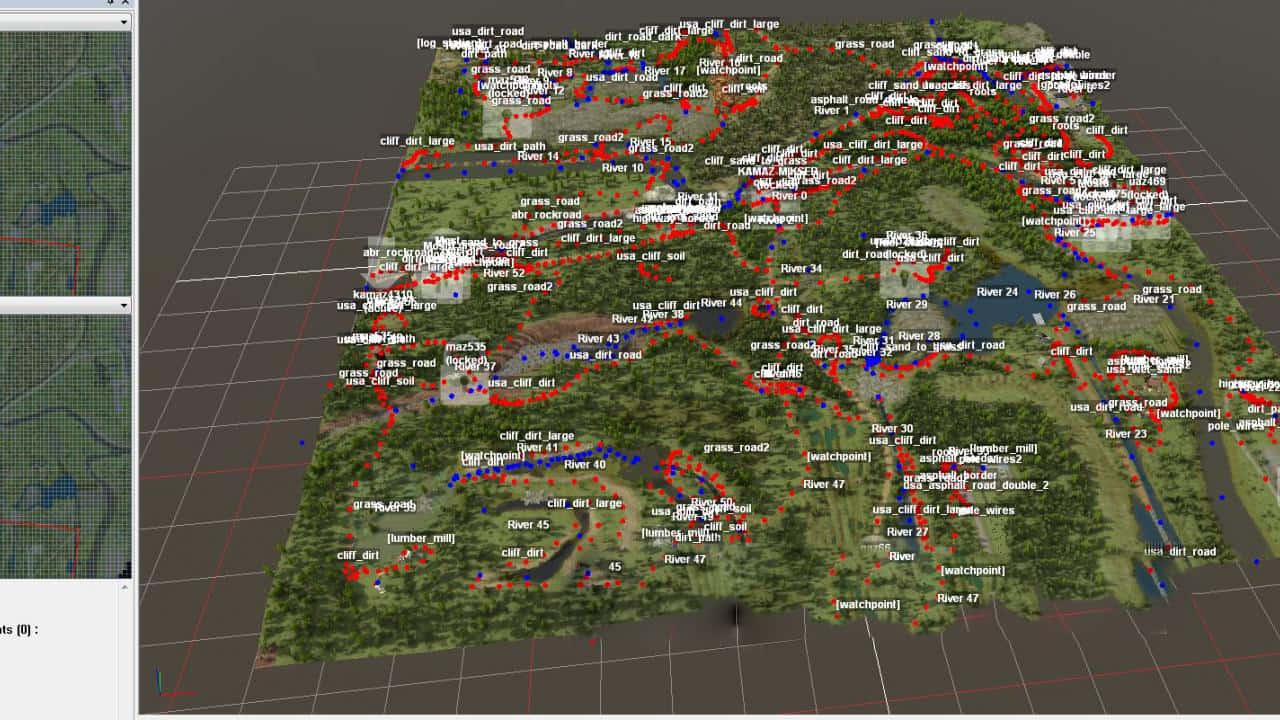Select the abr_rockroad road label
This screenshot has width=1280, height=720.
pos(546,214)
